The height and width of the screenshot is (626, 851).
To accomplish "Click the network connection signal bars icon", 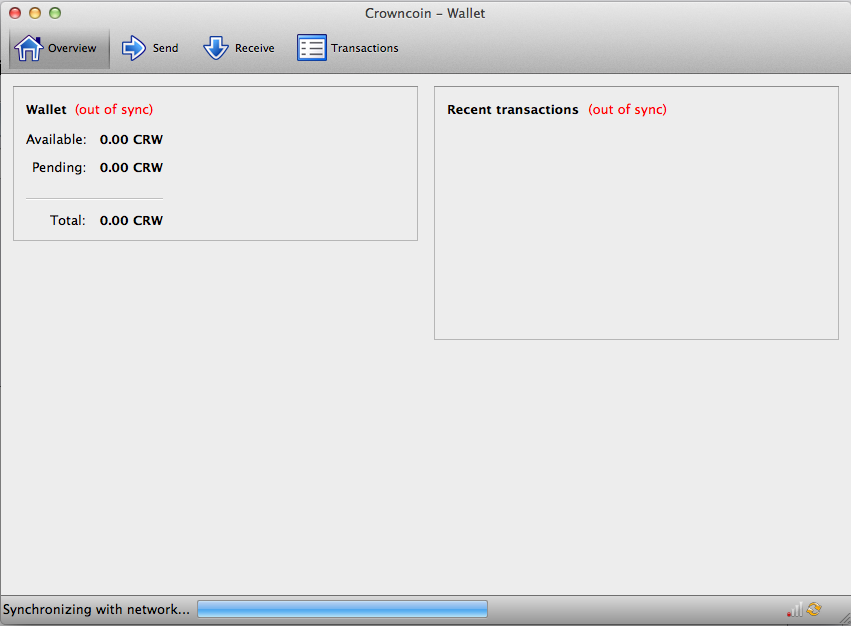I will pyautogui.click(x=795, y=610).
